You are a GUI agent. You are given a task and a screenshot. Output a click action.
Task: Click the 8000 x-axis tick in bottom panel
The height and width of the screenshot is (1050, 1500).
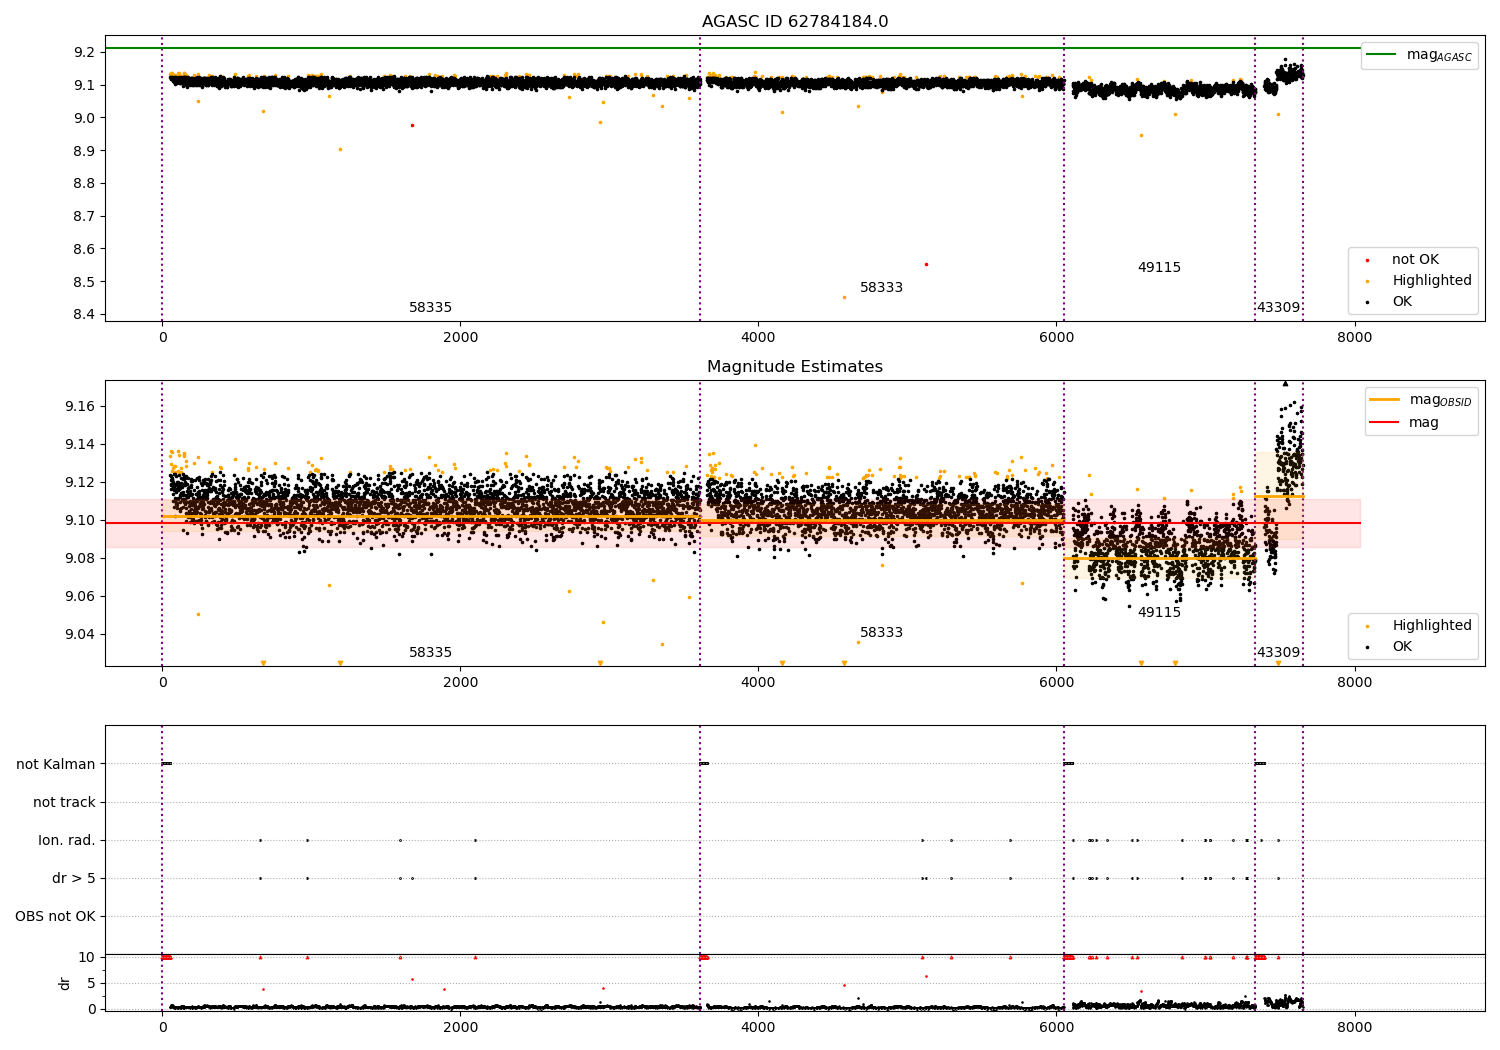pos(1354,1027)
